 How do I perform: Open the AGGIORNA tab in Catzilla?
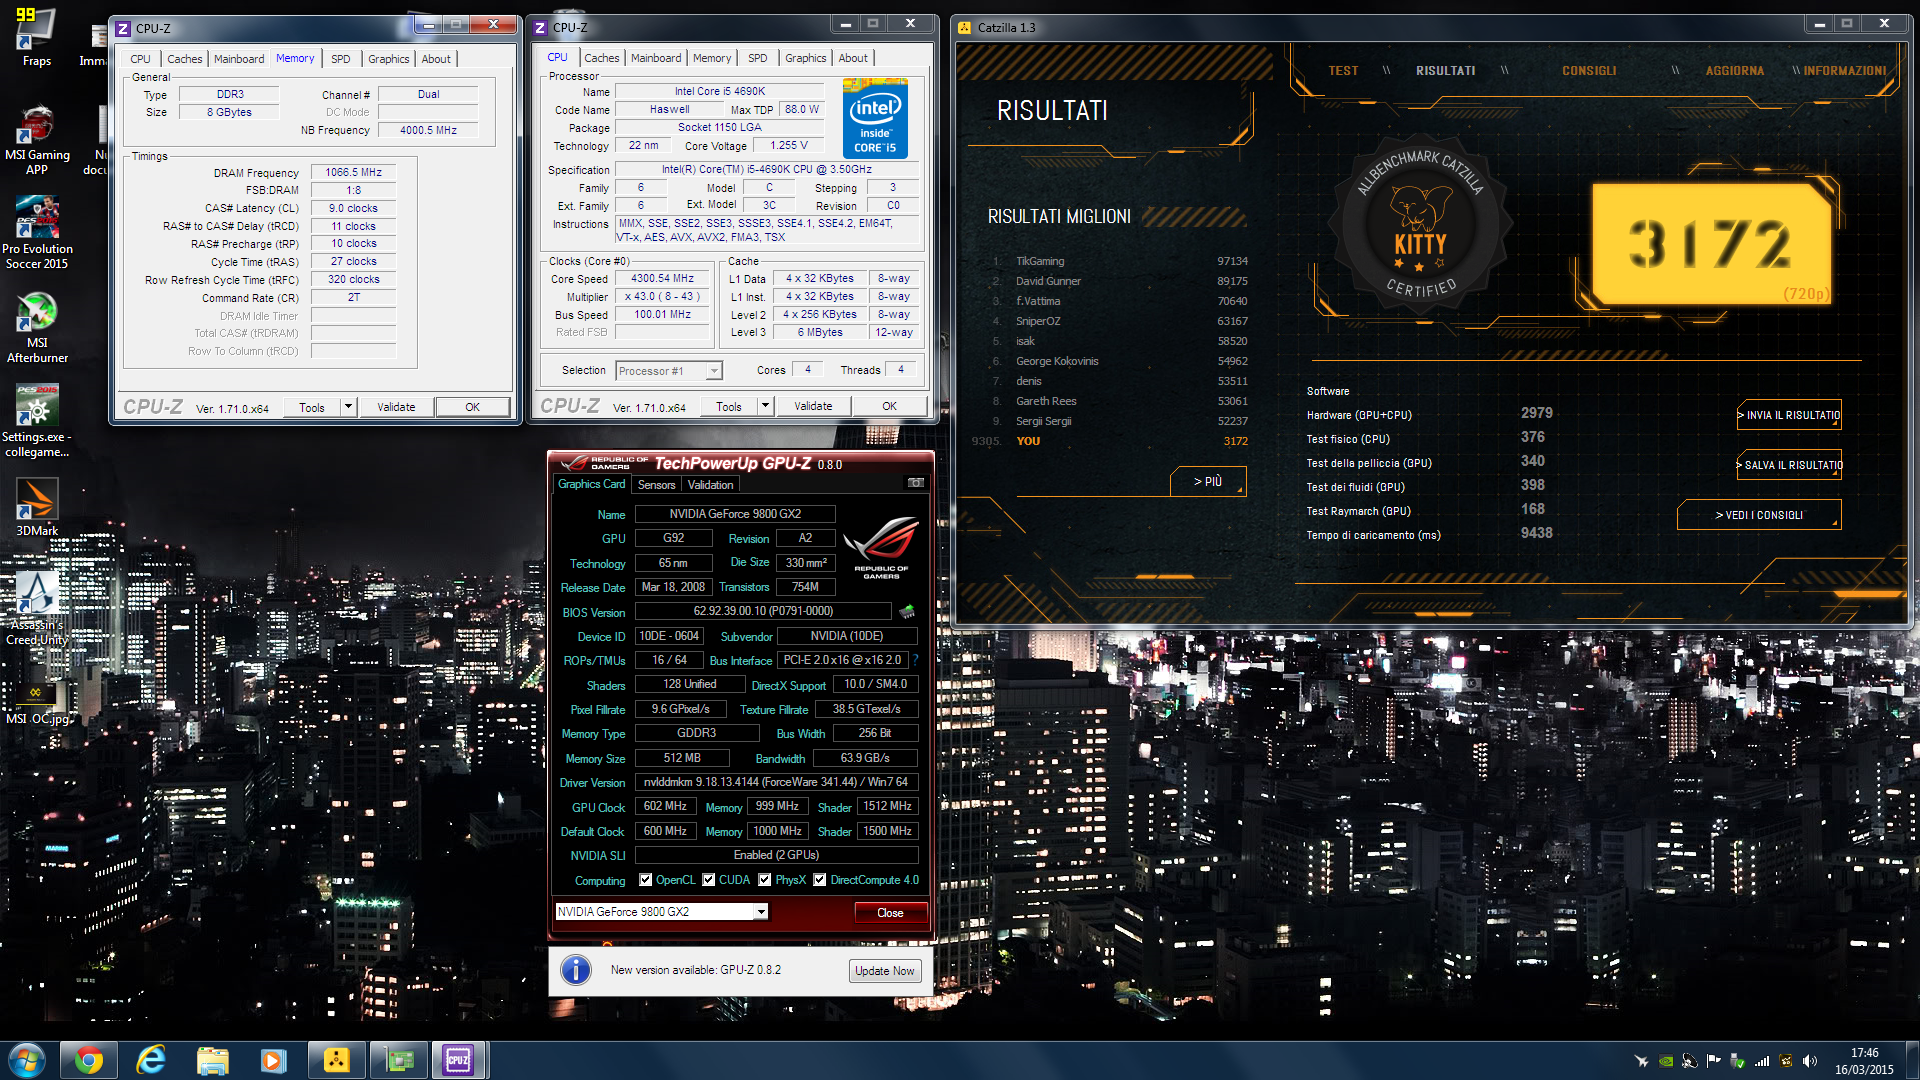(x=1734, y=71)
